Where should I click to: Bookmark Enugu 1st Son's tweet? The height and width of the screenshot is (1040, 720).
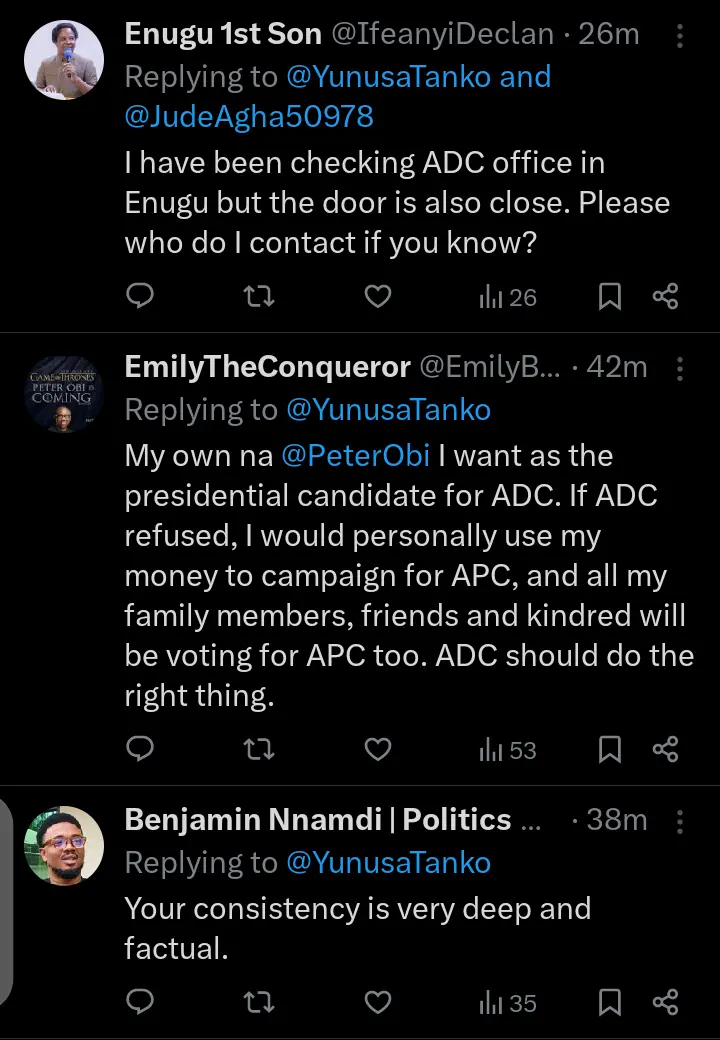click(609, 296)
